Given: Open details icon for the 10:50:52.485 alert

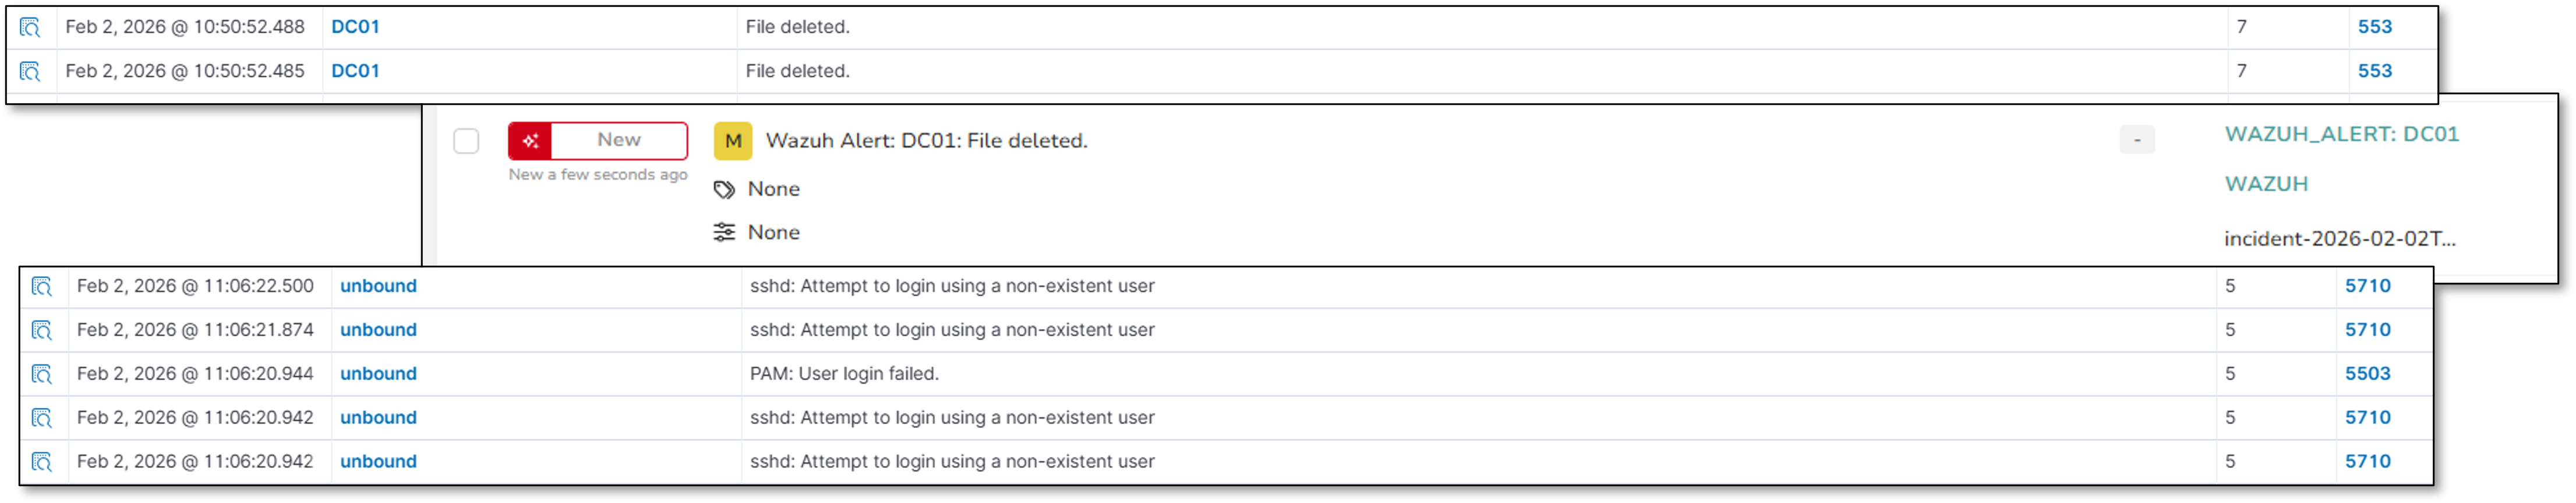Looking at the screenshot, I should (31, 72).
